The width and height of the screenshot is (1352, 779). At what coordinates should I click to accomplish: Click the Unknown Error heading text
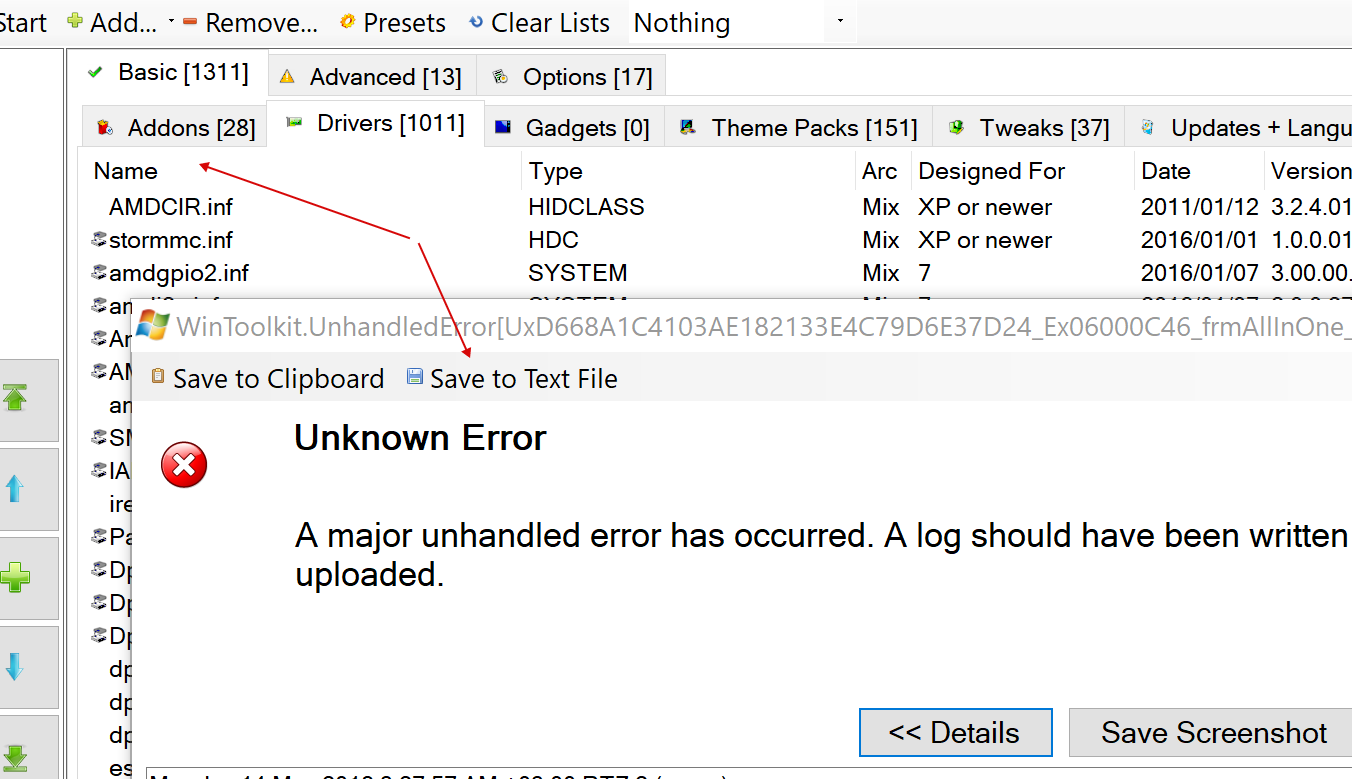[x=420, y=438]
